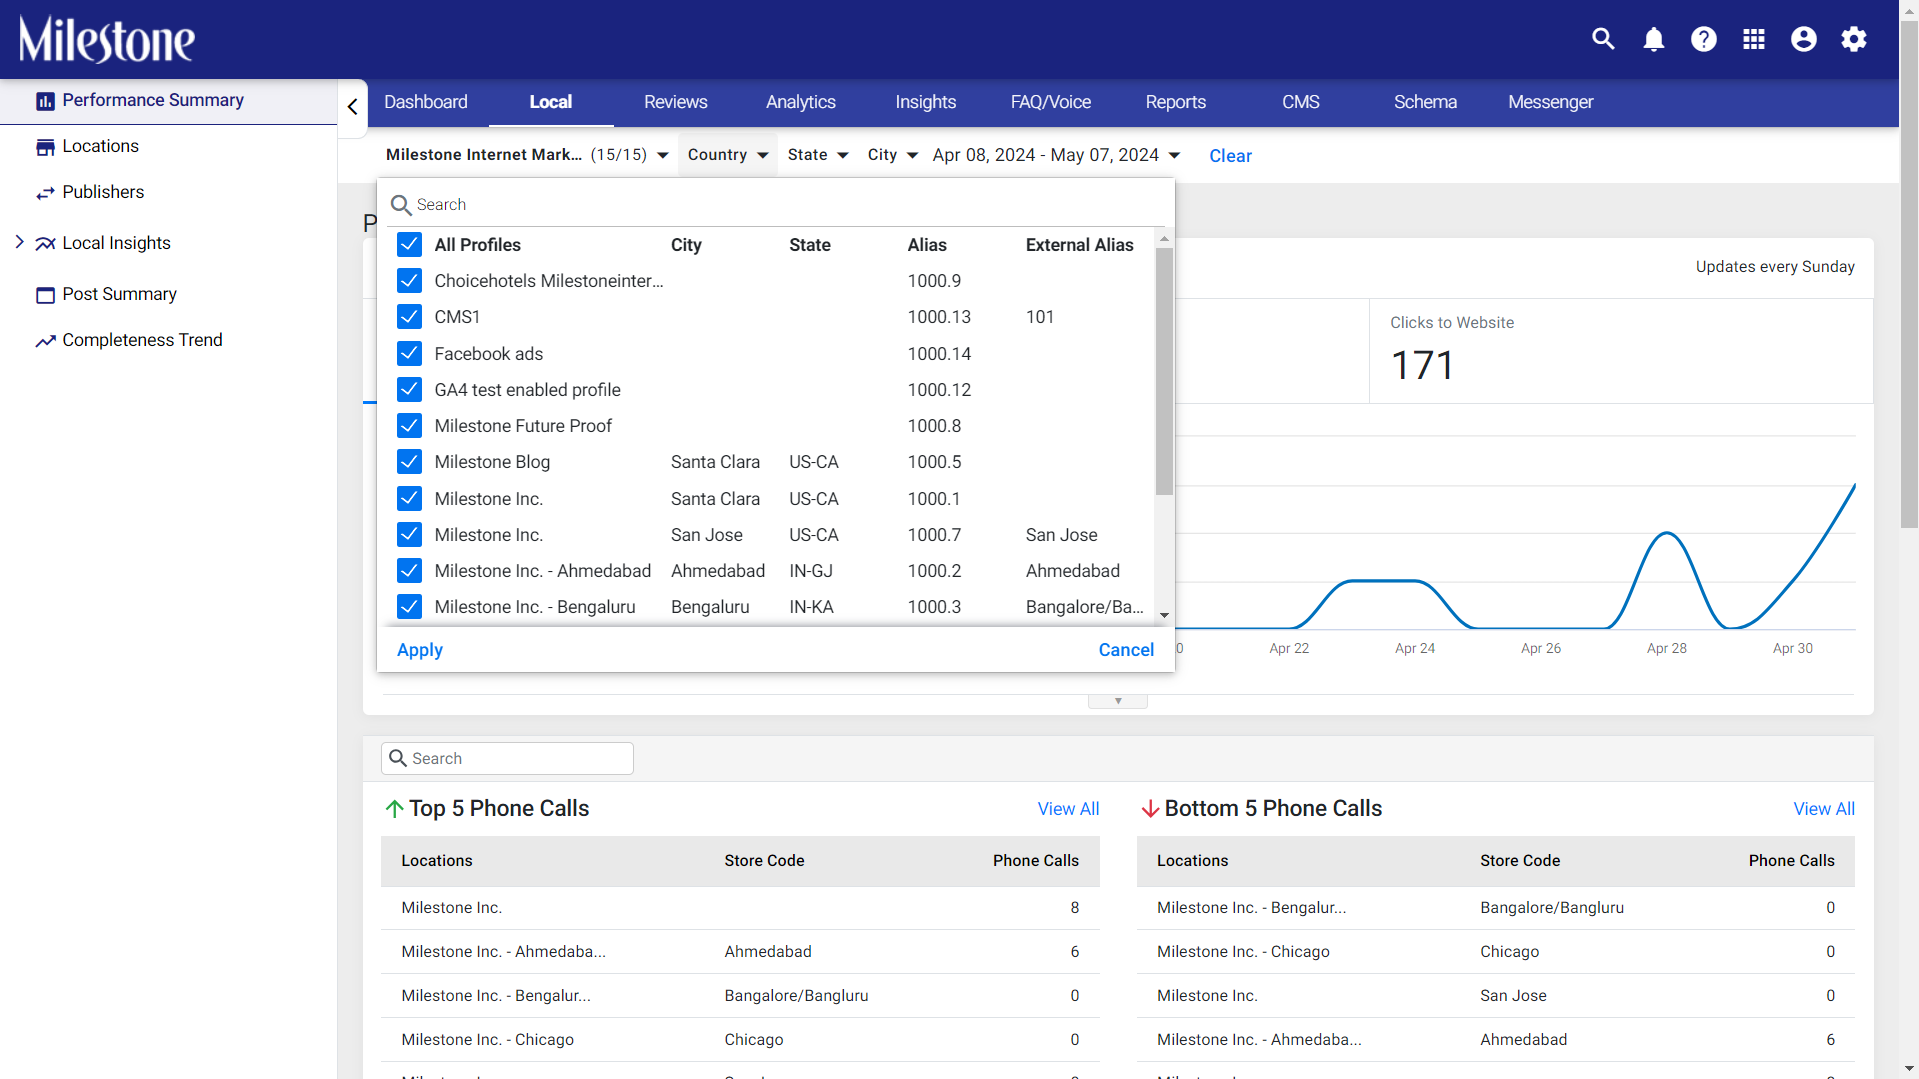The image size is (1919, 1079).
Task: Expand the Local Insights tree item
Action: 19,242
